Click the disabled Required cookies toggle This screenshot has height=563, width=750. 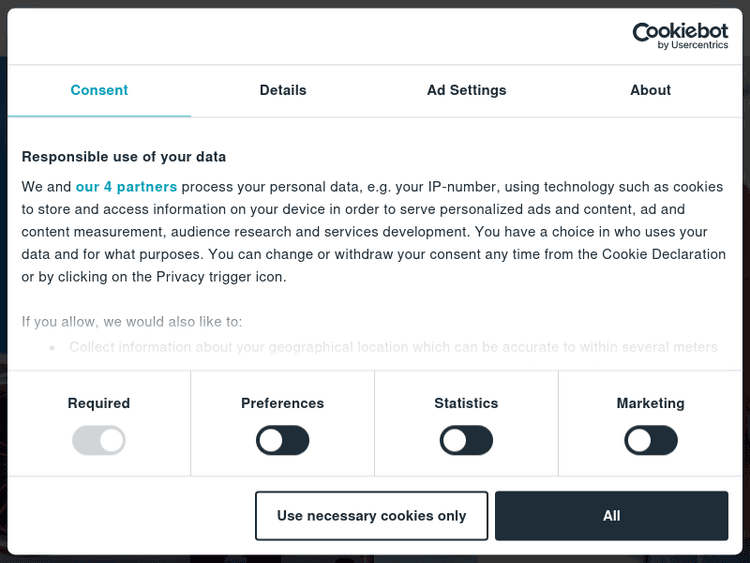click(x=99, y=440)
